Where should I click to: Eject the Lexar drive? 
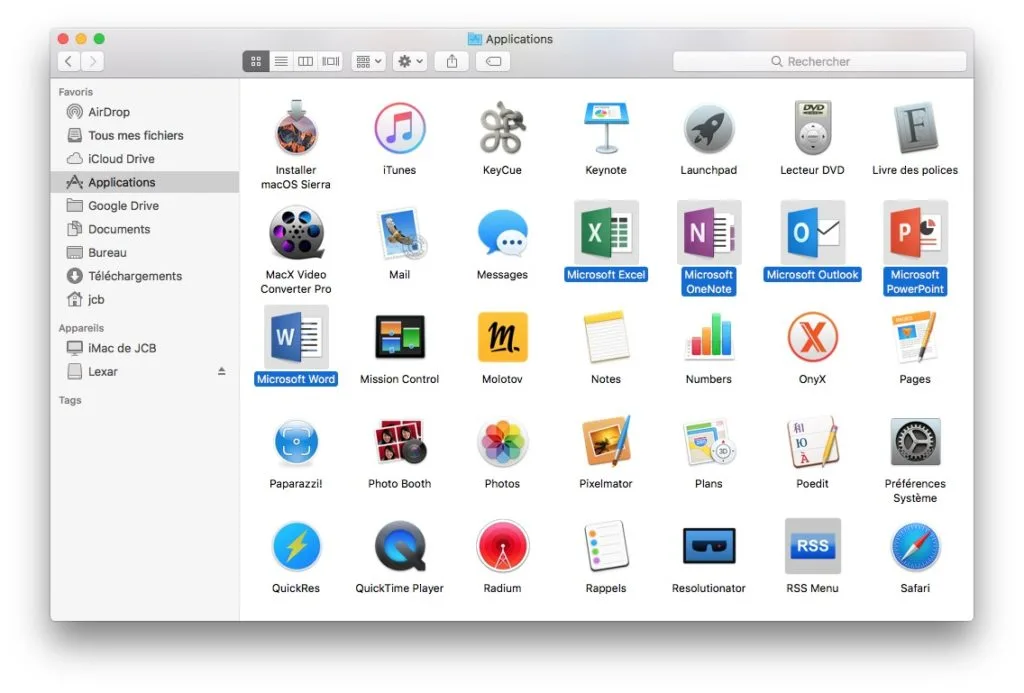pyautogui.click(x=221, y=371)
